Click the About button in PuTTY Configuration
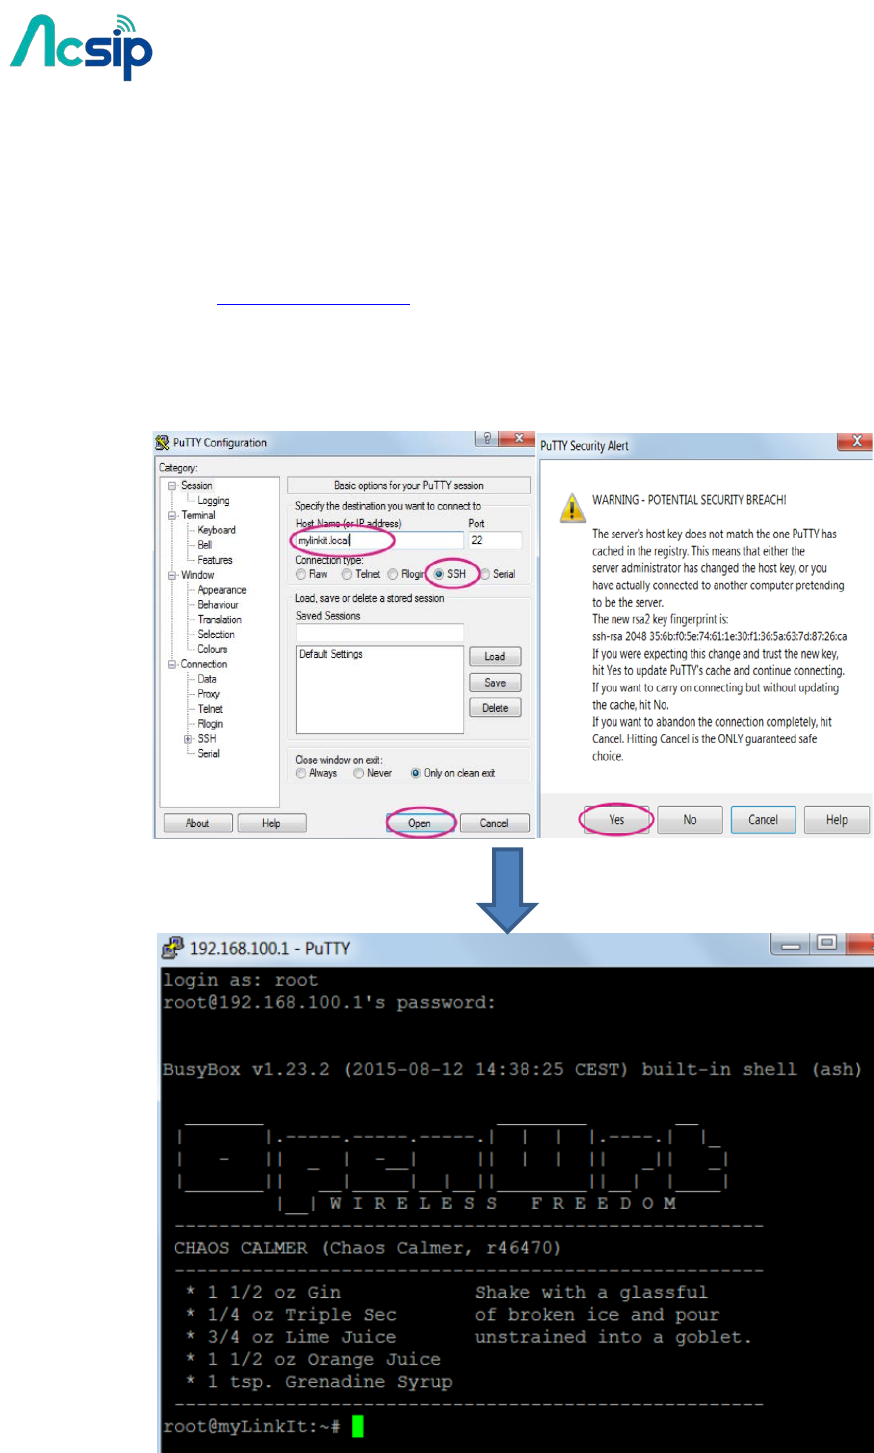The width and height of the screenshot is (874, 1453). [x=198, y=823]
